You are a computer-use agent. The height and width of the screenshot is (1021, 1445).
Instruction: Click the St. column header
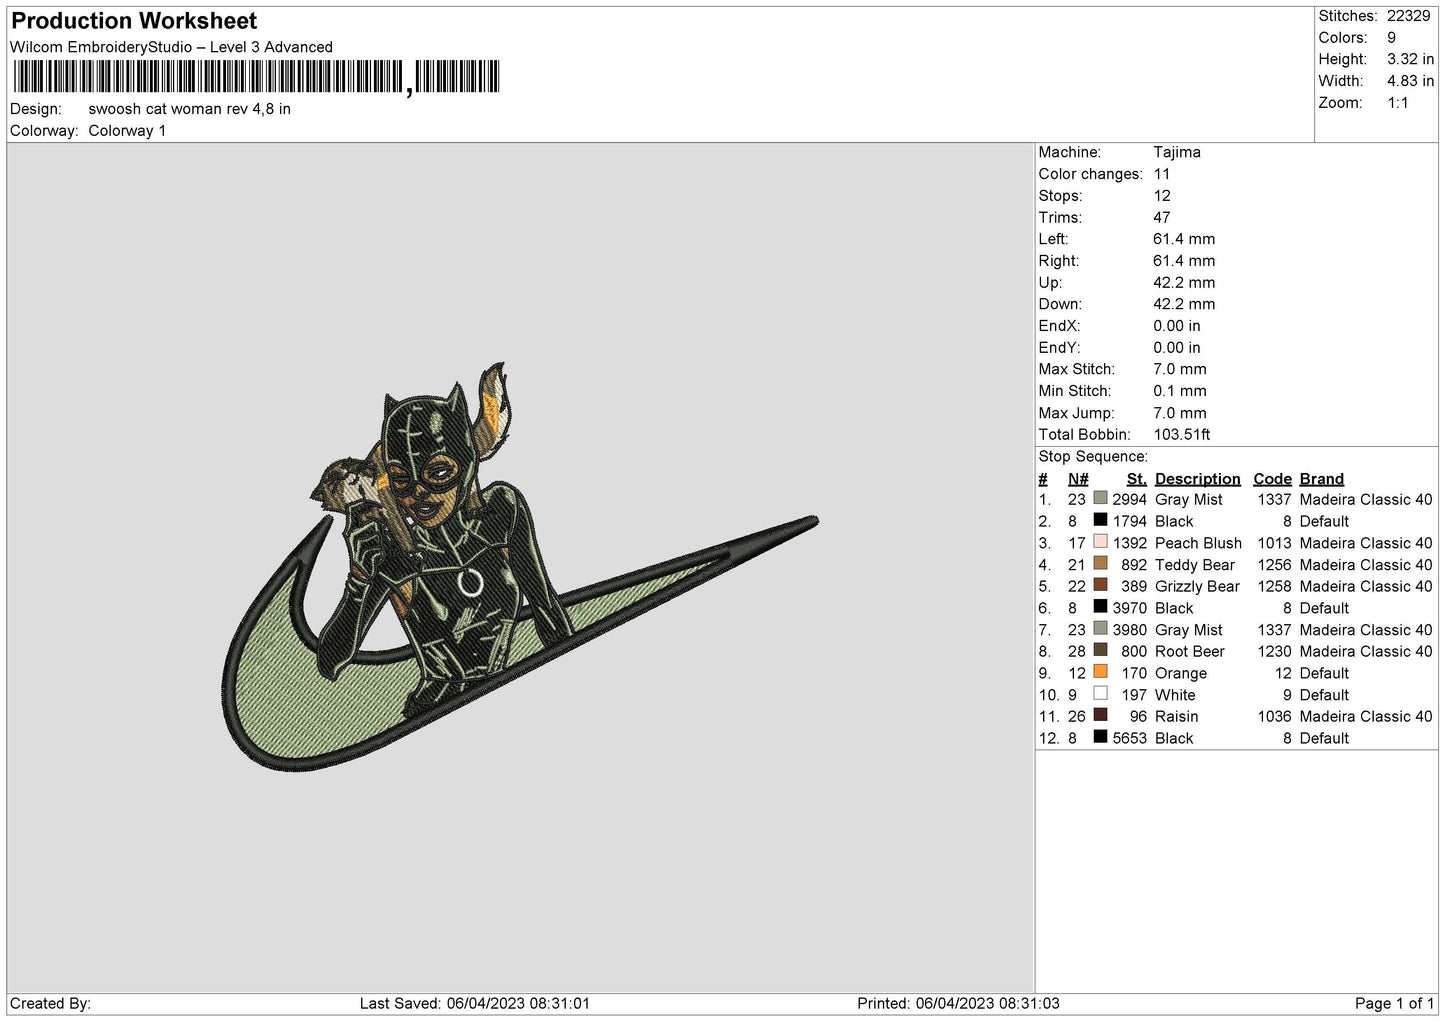point(1136,479)
